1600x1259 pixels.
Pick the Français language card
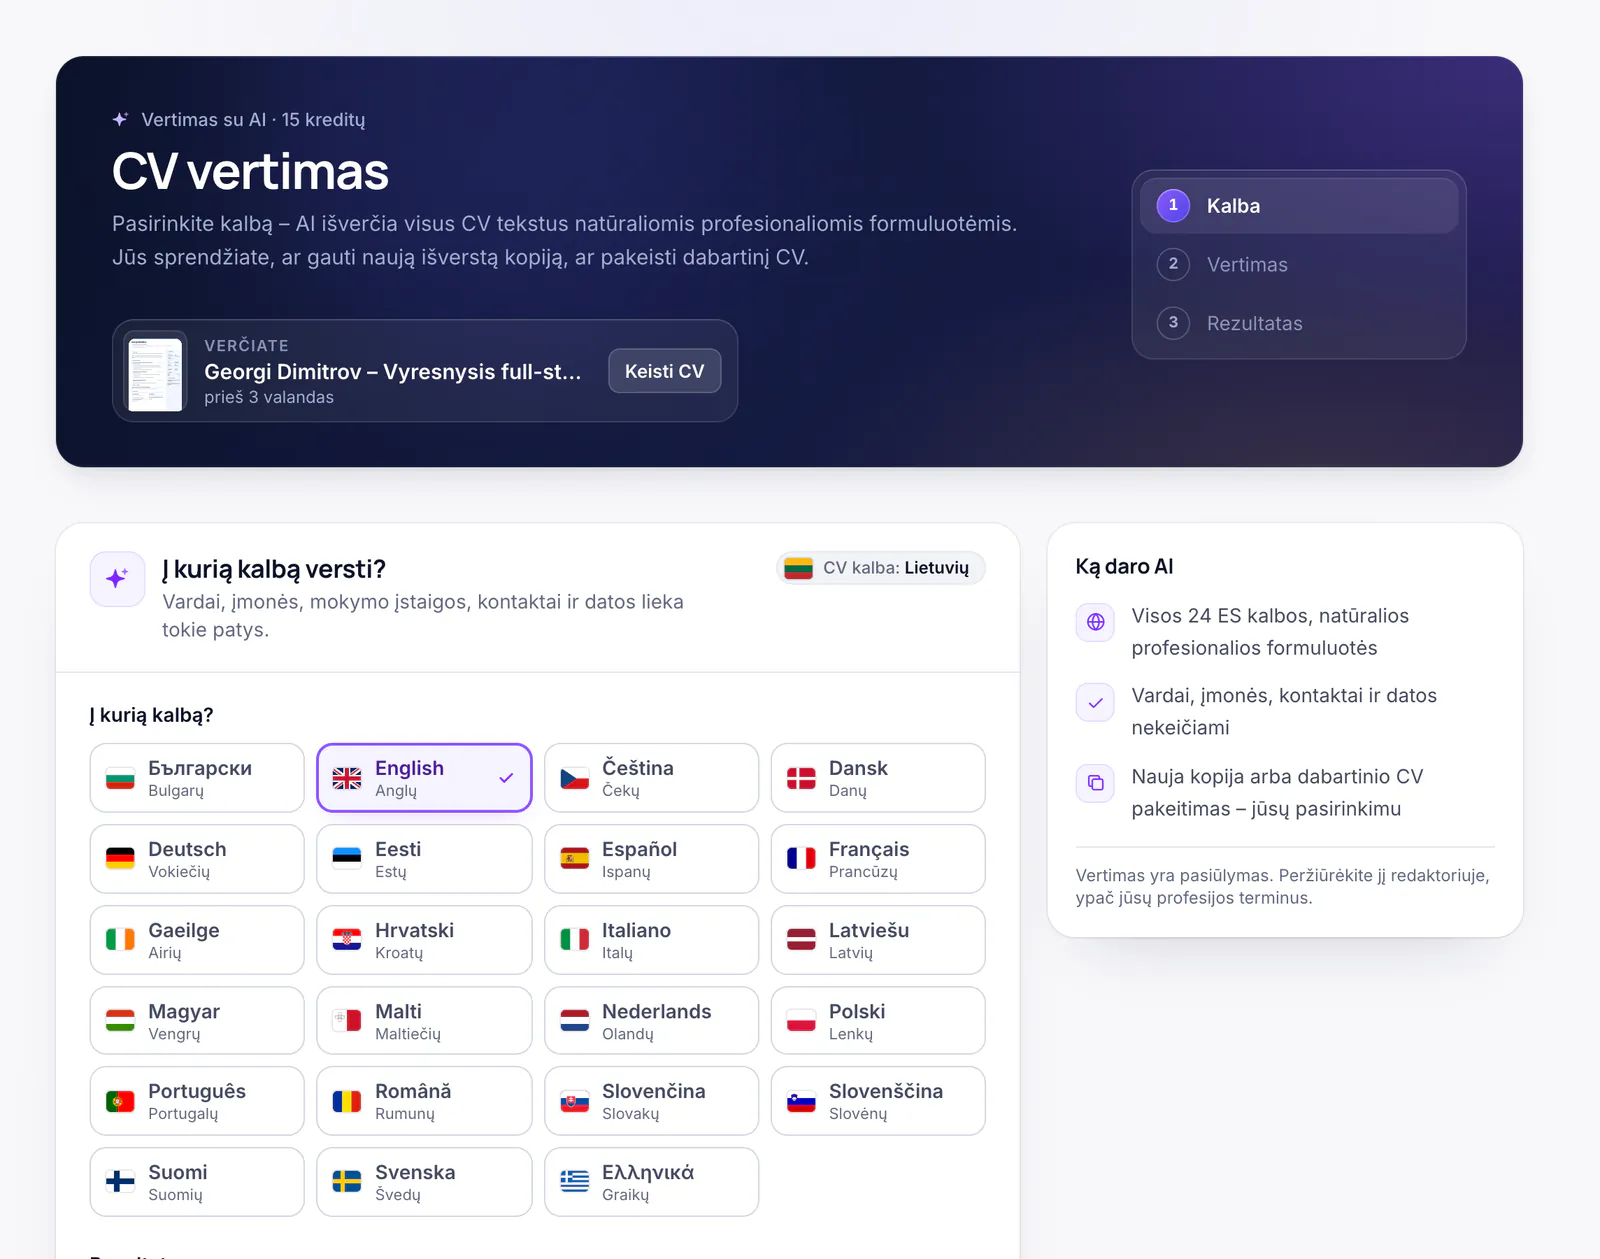coord(878,859)
